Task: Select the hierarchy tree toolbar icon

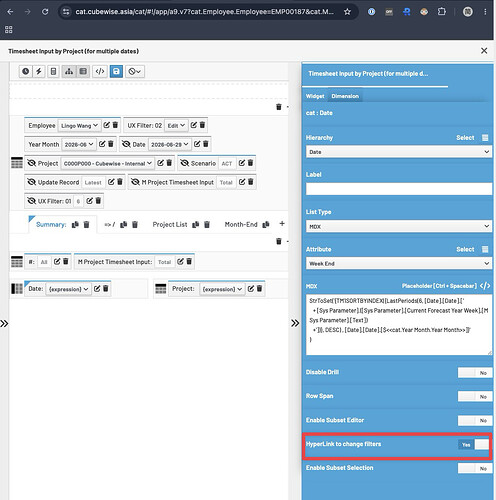Action: (69, 71)
